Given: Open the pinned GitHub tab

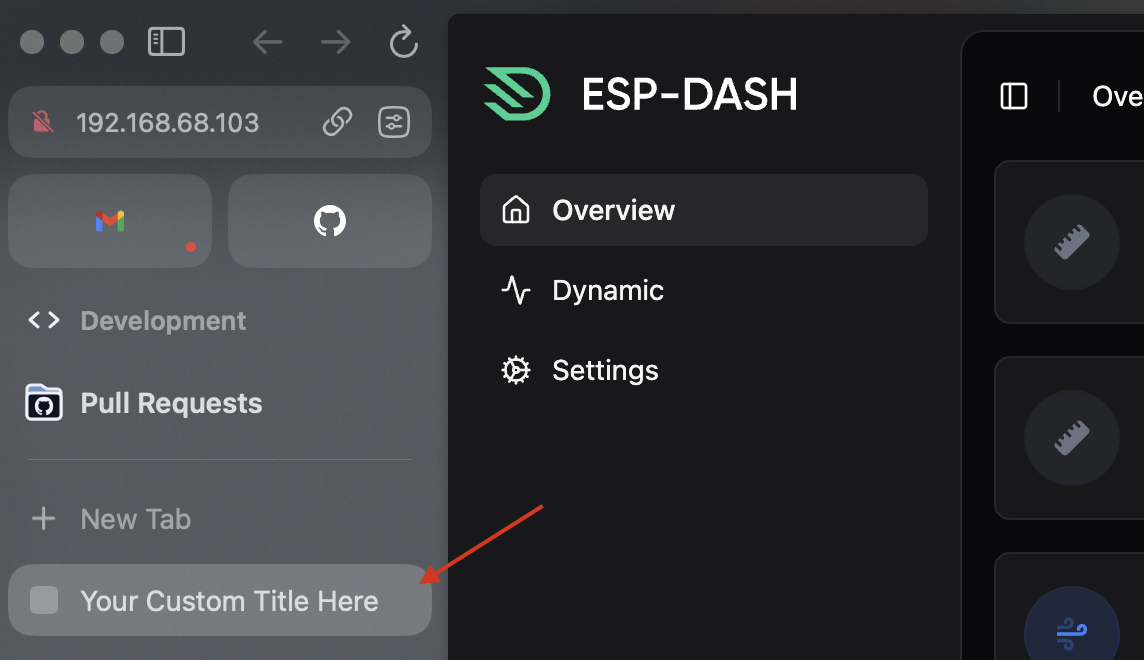Looking at the screenshot, I should pos(330,221).
